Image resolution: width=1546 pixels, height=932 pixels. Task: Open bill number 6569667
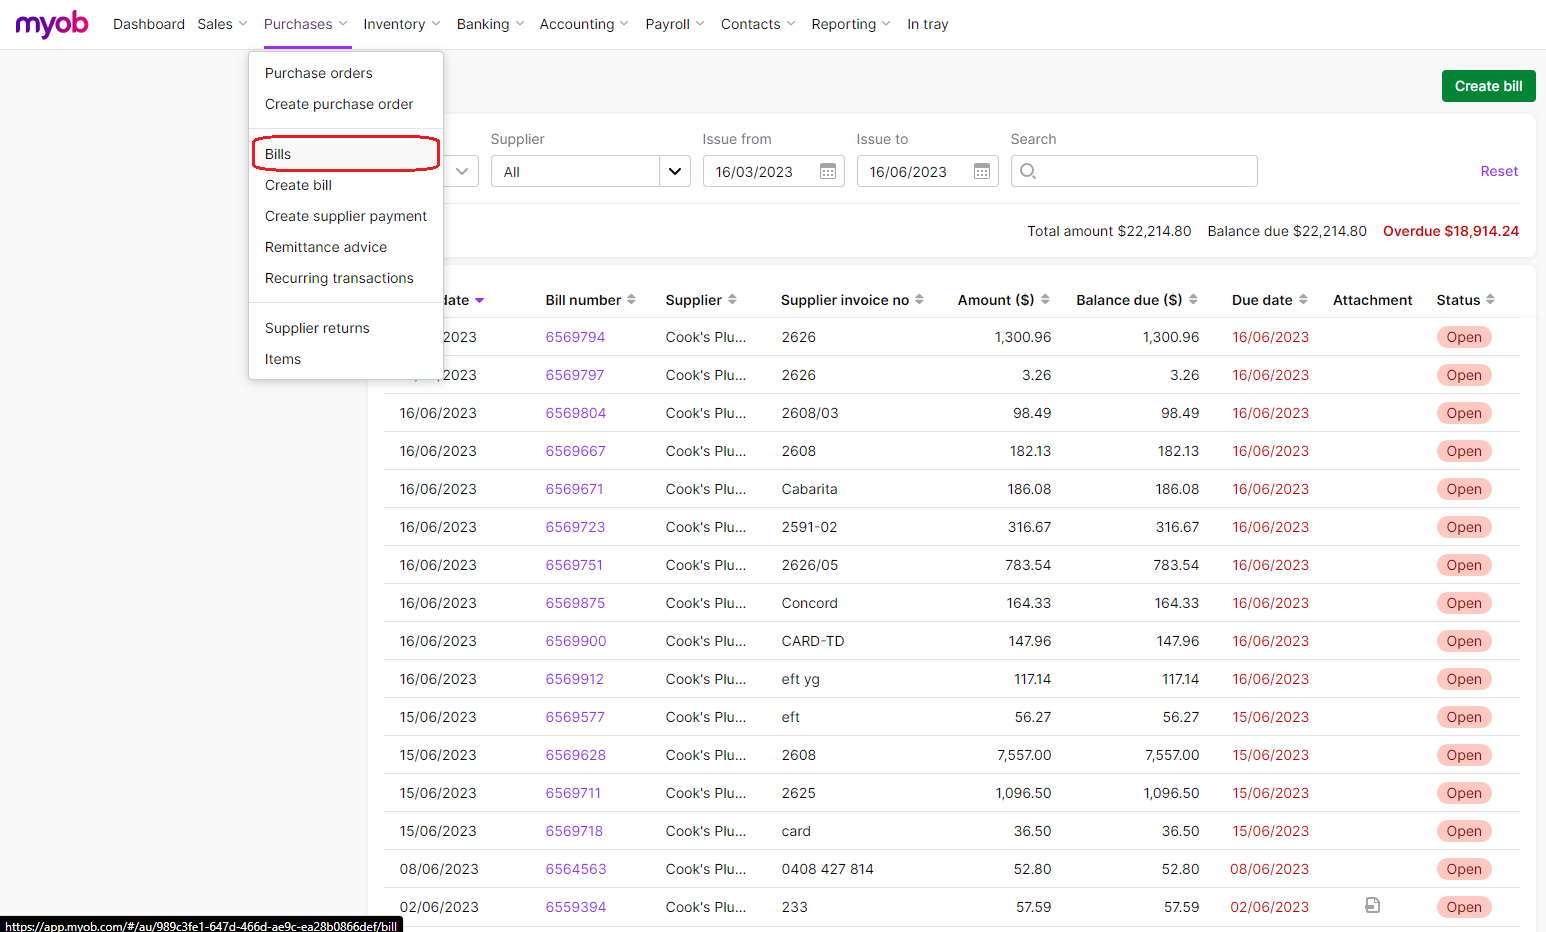click(576, 451)
